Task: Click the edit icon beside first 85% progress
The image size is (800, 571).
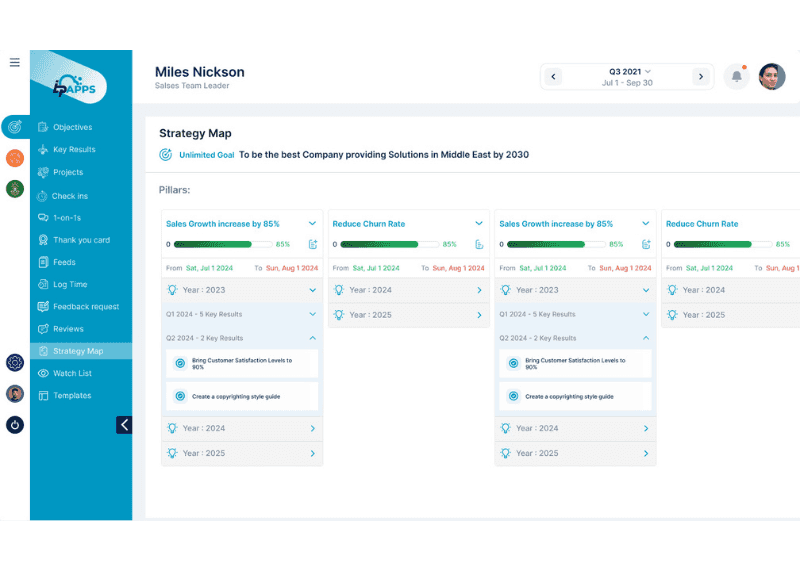Action: coord(313,244)
